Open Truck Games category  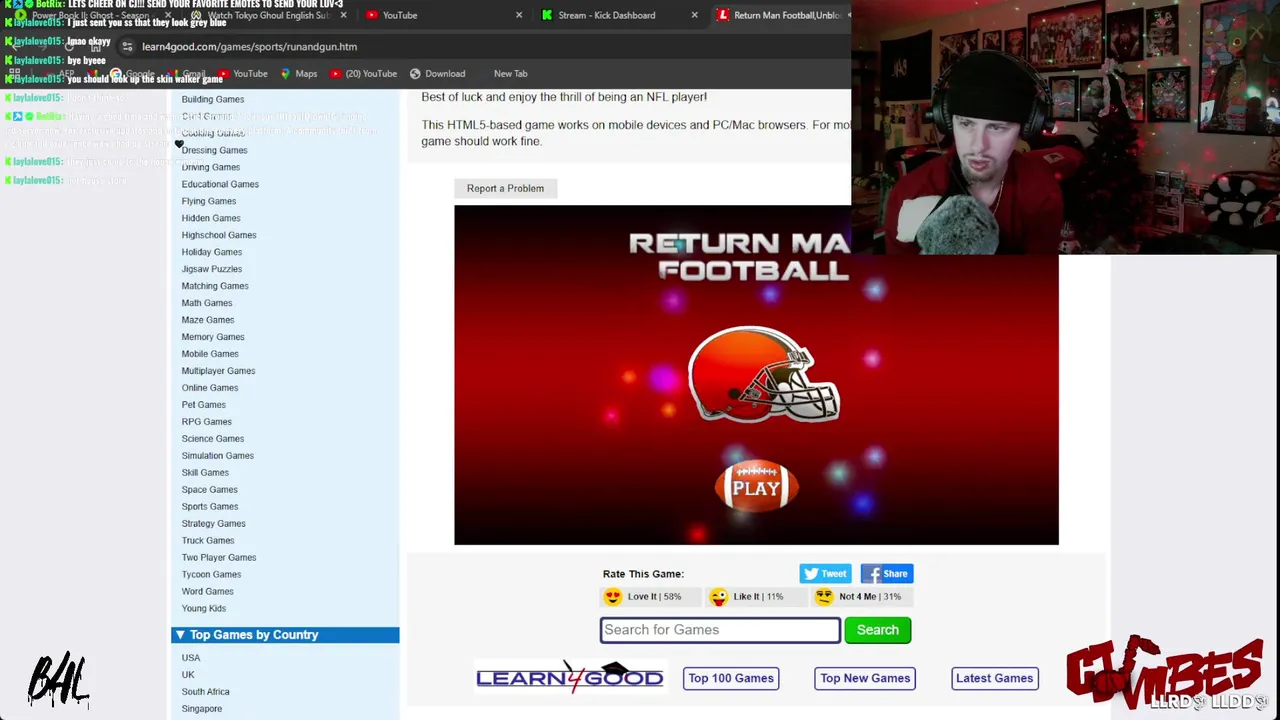[x=208, y=541]
